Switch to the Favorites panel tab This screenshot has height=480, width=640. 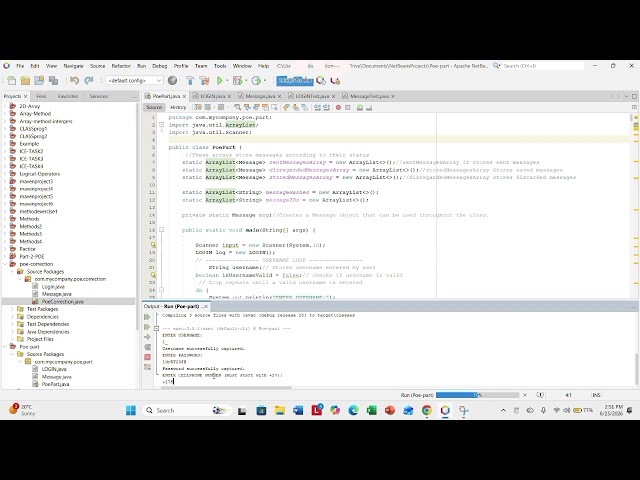coord(68,96)
